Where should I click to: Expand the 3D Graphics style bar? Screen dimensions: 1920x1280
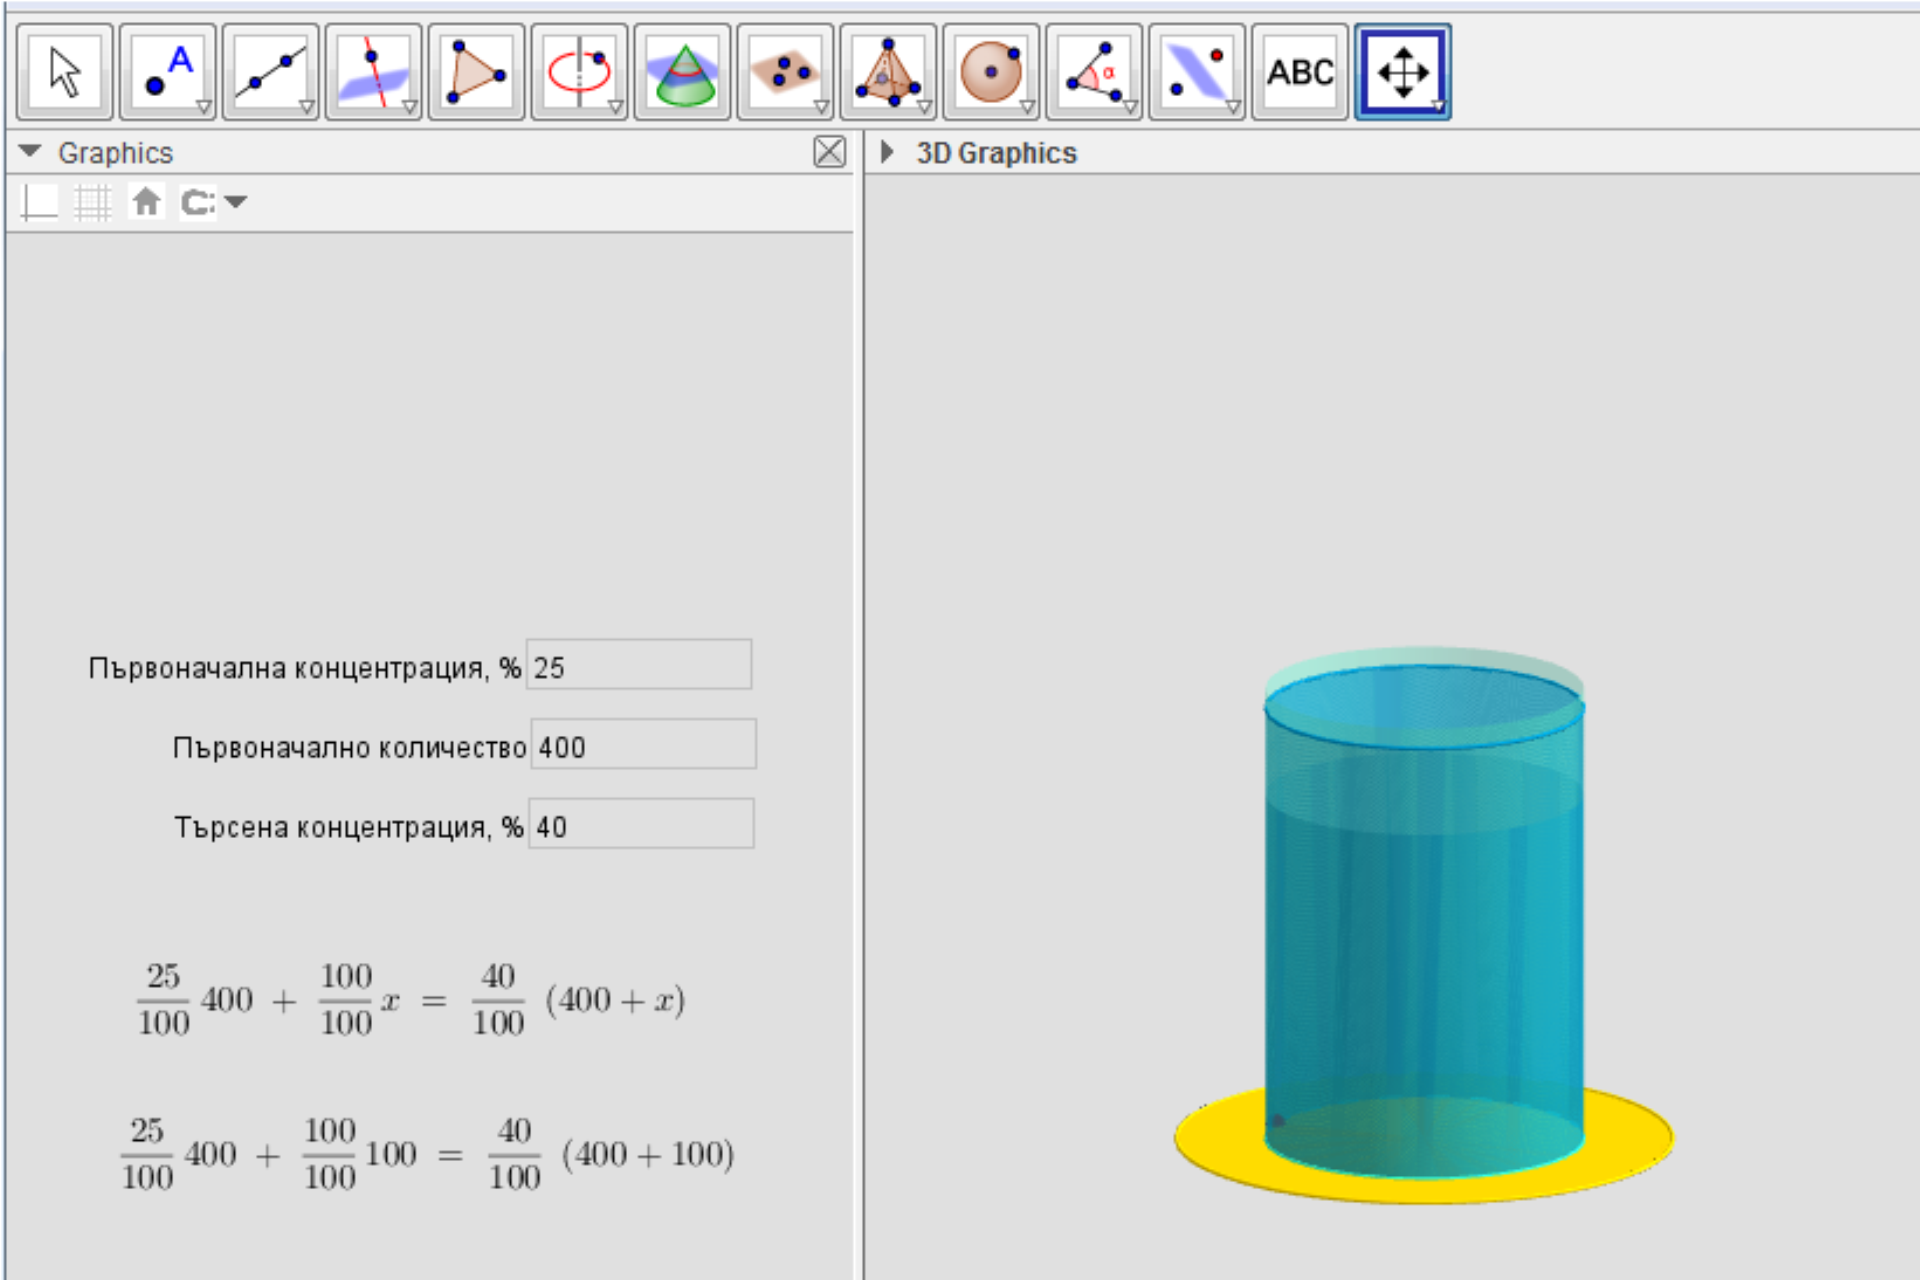(x=886, y=152)
